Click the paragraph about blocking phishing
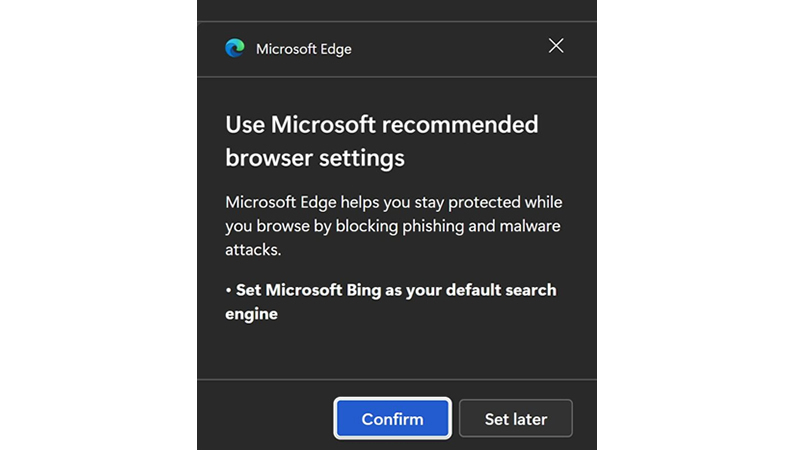 [x=392, y=225]
